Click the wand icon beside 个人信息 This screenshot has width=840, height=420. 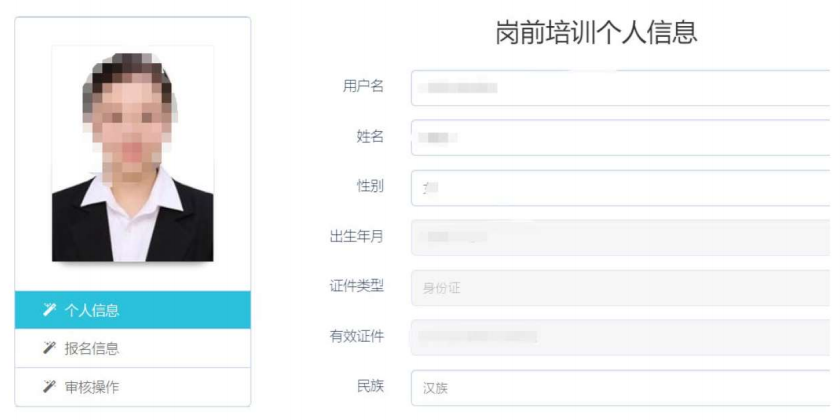[x=47, y=310]
